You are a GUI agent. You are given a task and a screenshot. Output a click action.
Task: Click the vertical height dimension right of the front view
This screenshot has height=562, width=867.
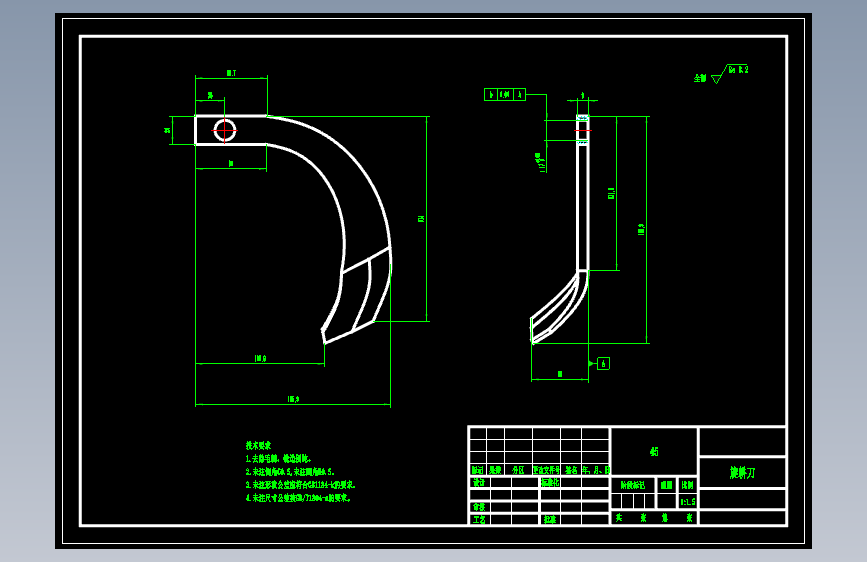coord(423,219)
